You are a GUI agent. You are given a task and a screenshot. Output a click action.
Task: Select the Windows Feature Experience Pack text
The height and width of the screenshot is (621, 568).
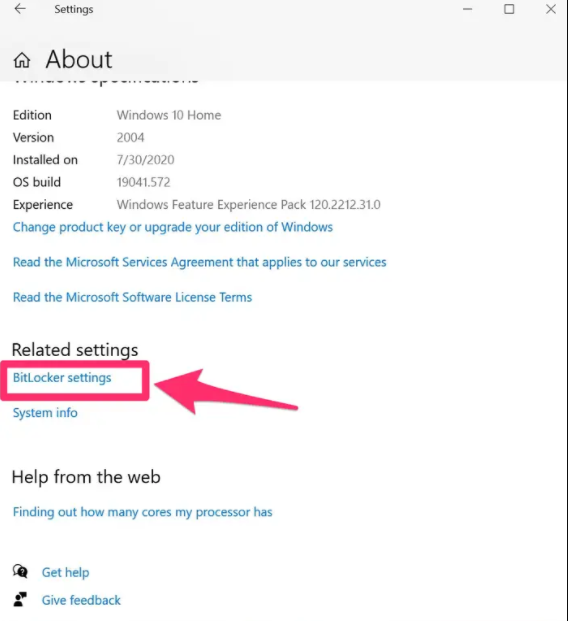point(248,205)
